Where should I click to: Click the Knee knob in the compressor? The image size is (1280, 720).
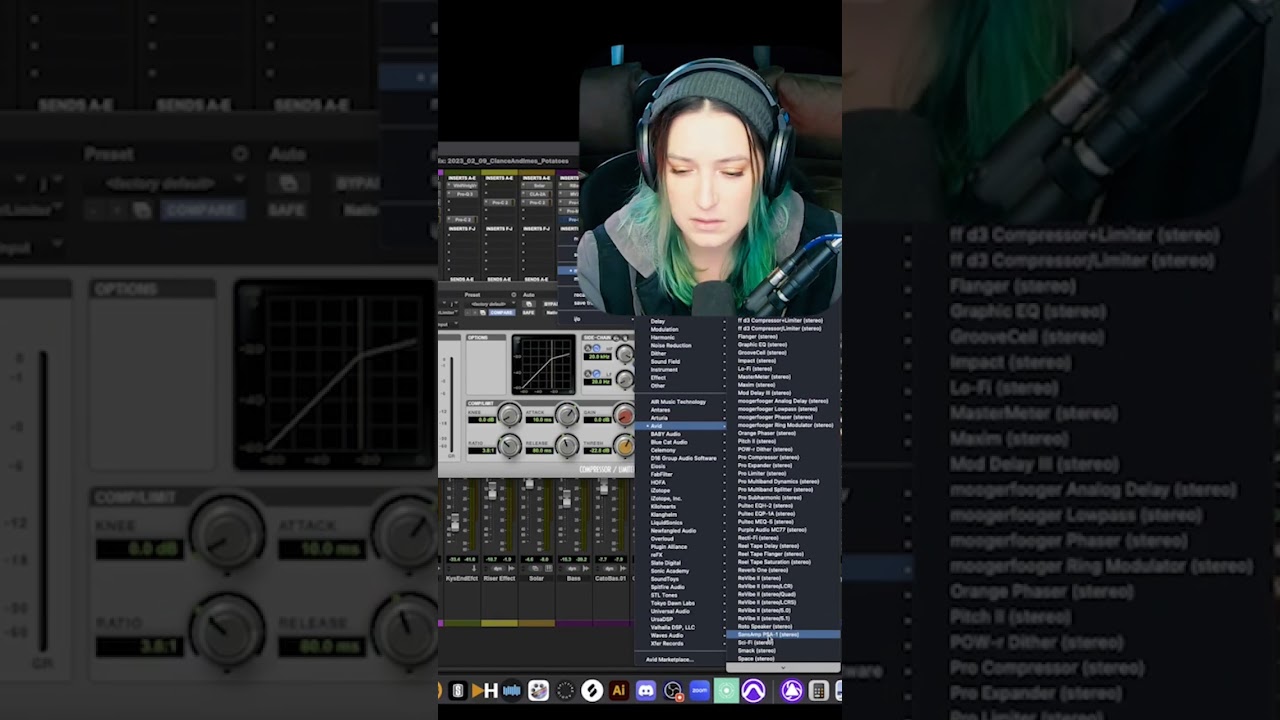[509, 414]
